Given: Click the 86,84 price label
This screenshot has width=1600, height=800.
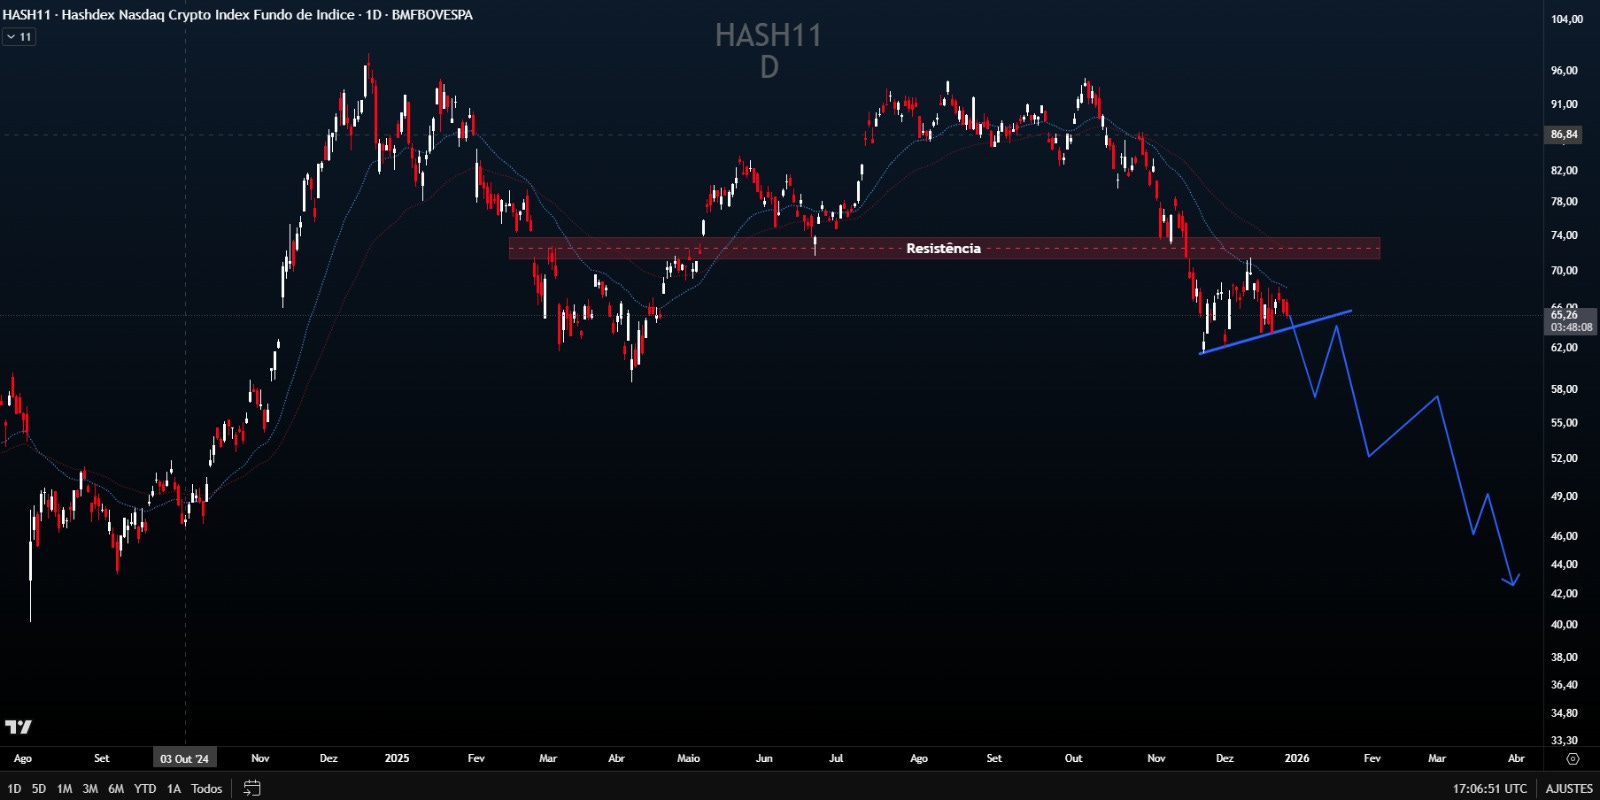Looking at the screenshot, I should point(1565,134).
